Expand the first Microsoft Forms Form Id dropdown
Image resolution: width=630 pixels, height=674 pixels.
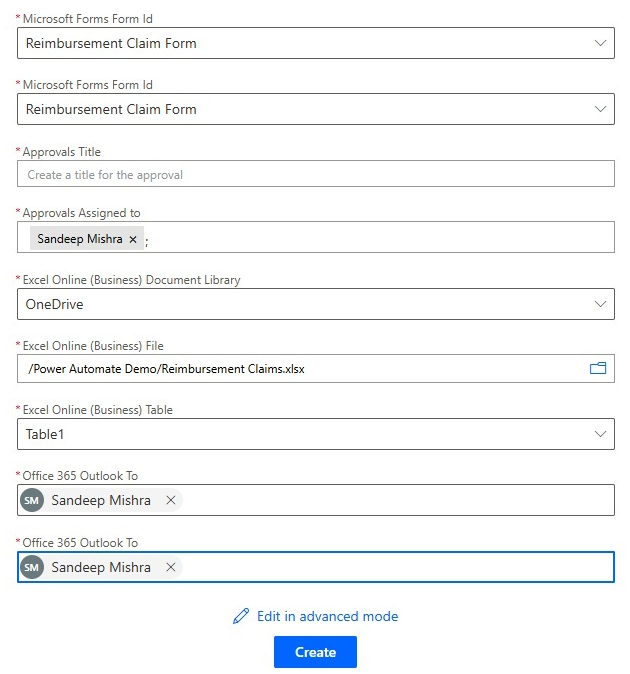[x=600, y=43]
